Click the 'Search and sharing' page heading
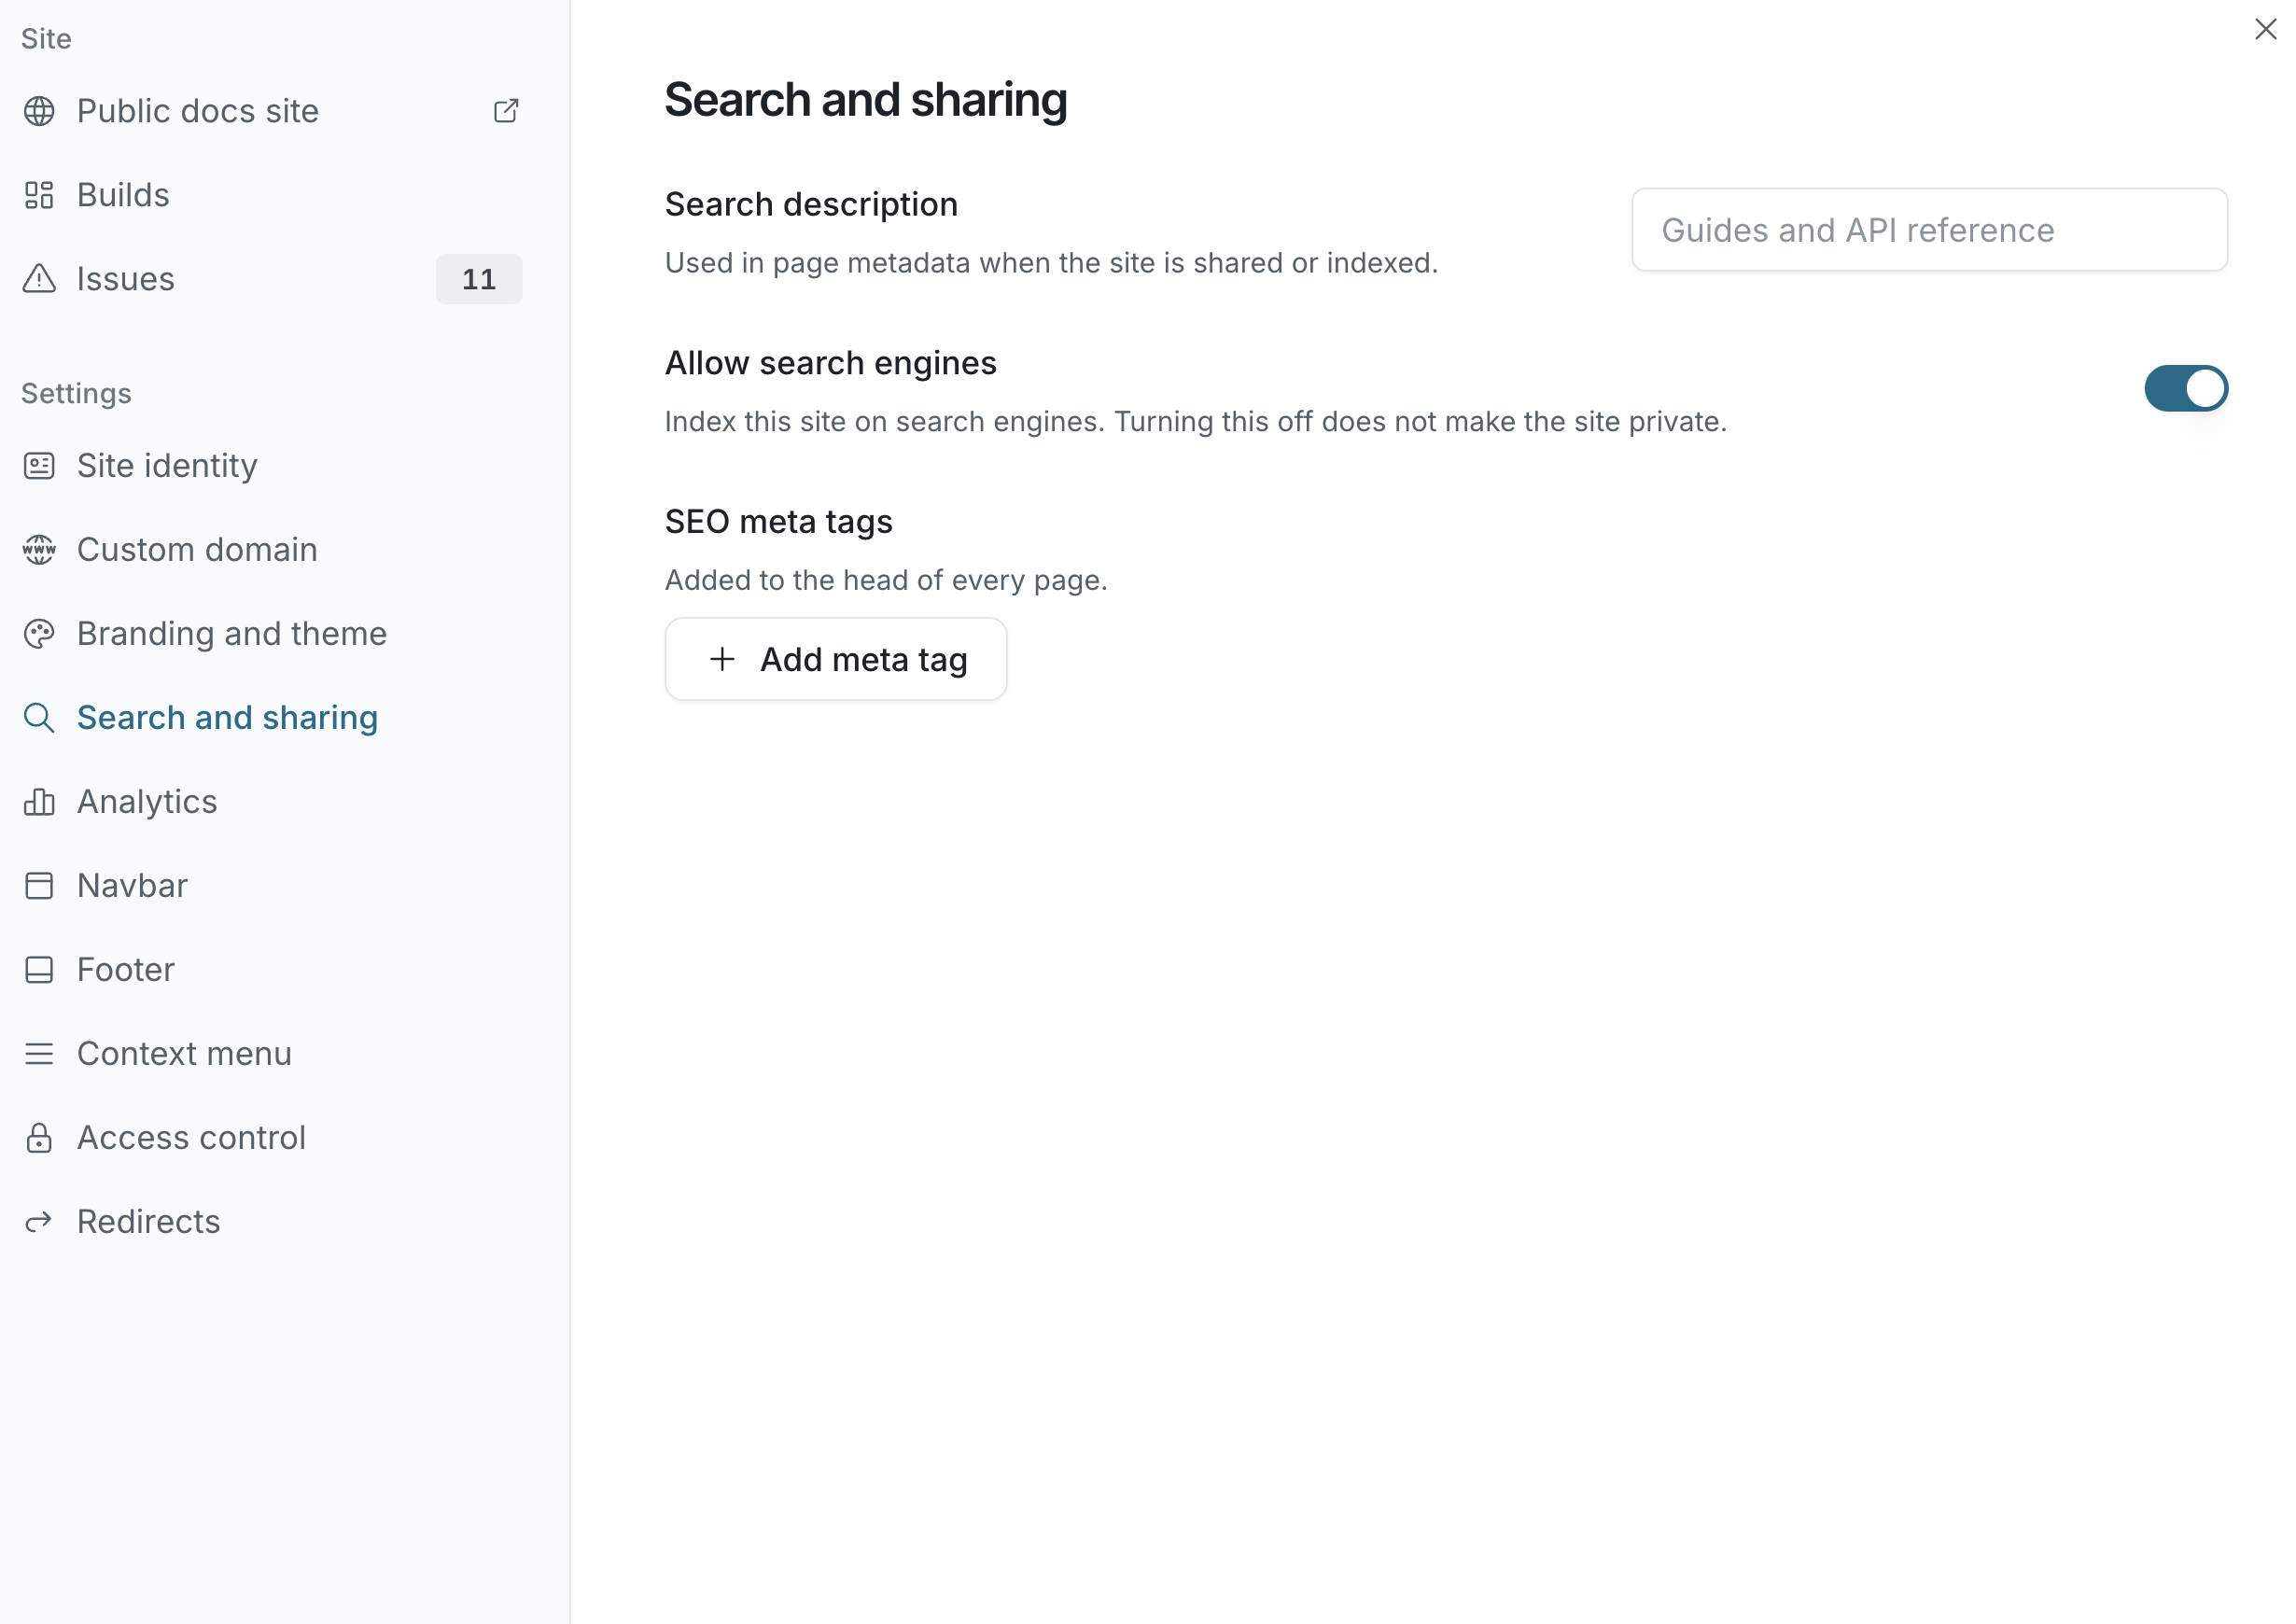This screenshot has height=1624, width=2296. coord(866,100)
